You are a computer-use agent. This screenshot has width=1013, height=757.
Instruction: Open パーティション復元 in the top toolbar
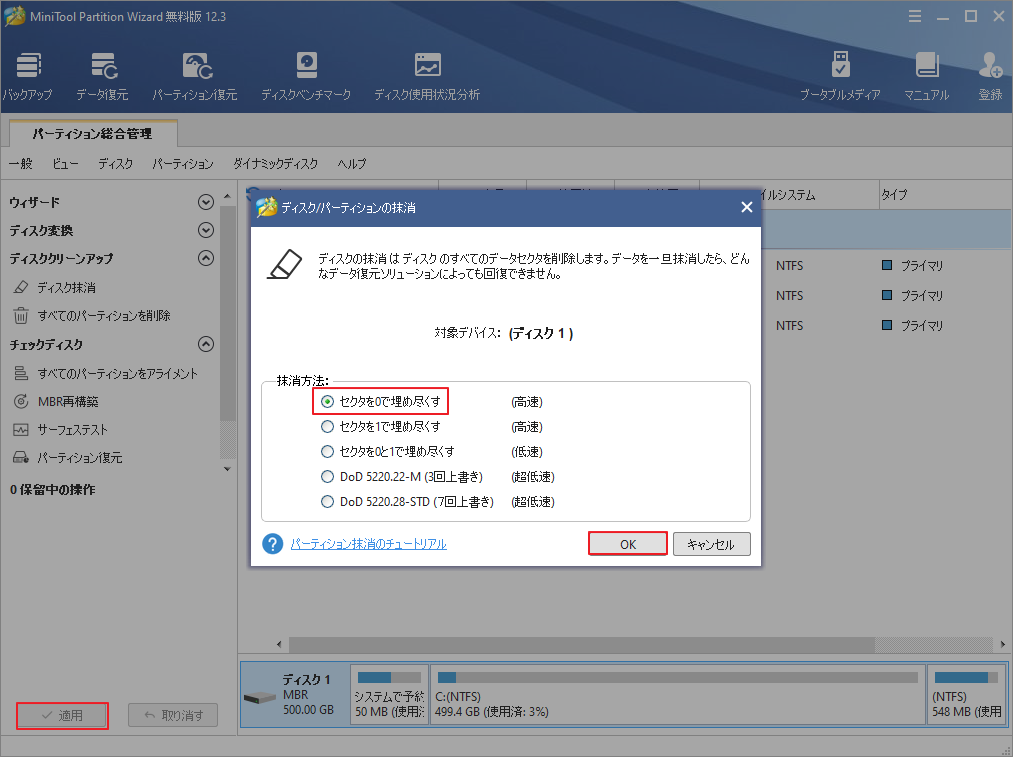[194, 76]
